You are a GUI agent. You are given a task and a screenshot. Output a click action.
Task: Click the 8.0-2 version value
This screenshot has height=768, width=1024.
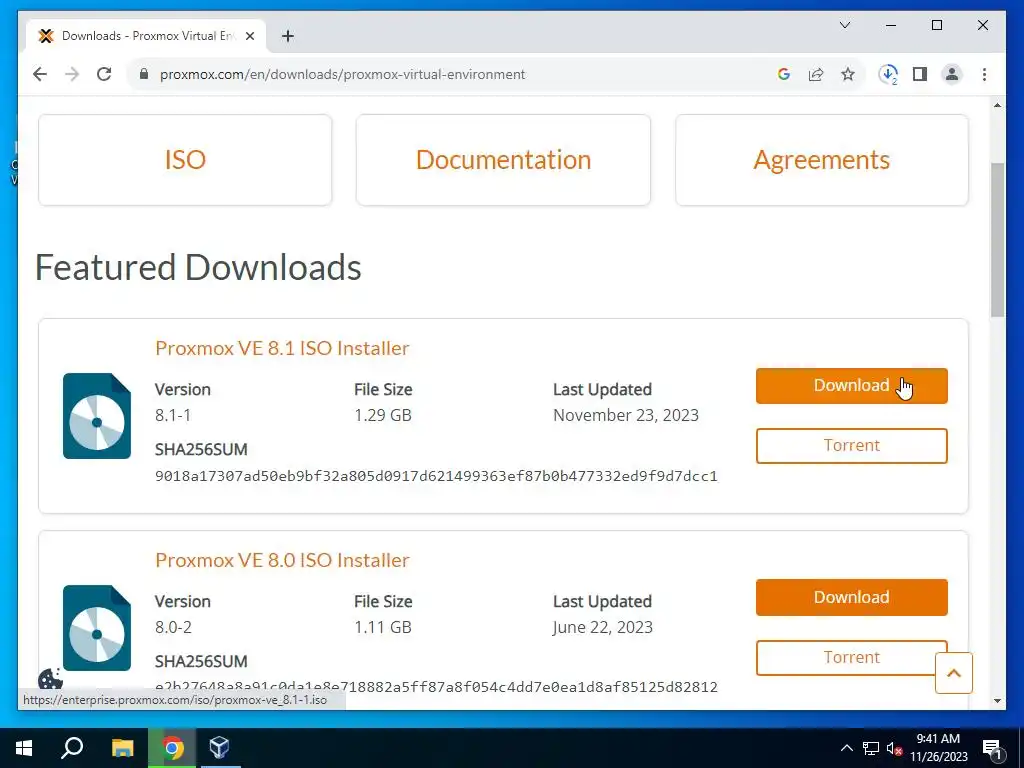click(x=173, y=628)
